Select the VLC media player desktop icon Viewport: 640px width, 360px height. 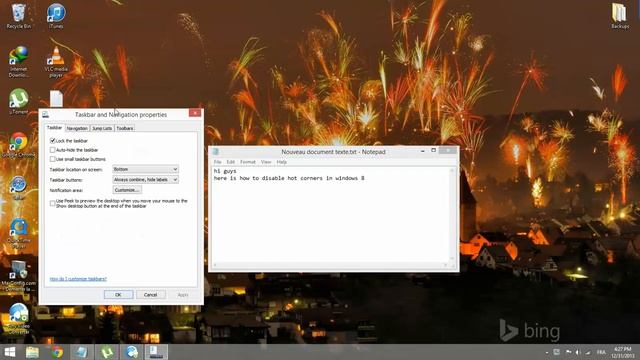(x=56, y=62)
